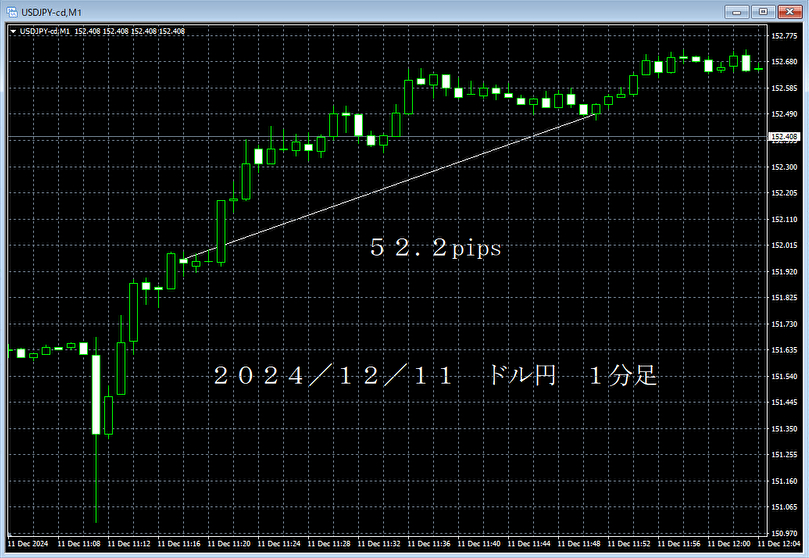Click price axis label 151.255
Screen dimensions: 809x558
[x=784, y=455]
